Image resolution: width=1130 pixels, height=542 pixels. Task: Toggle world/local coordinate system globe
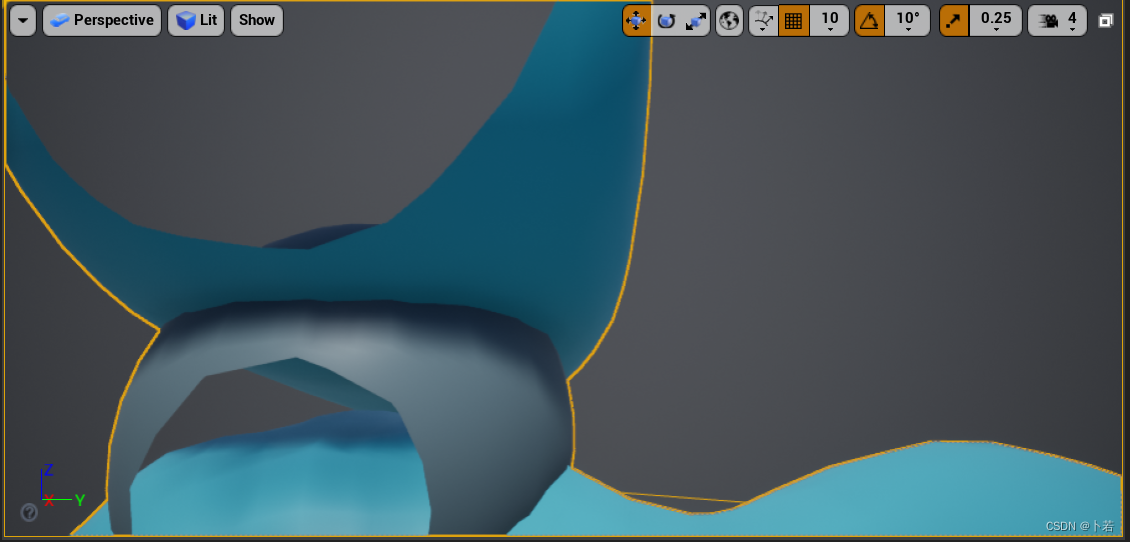729,21
